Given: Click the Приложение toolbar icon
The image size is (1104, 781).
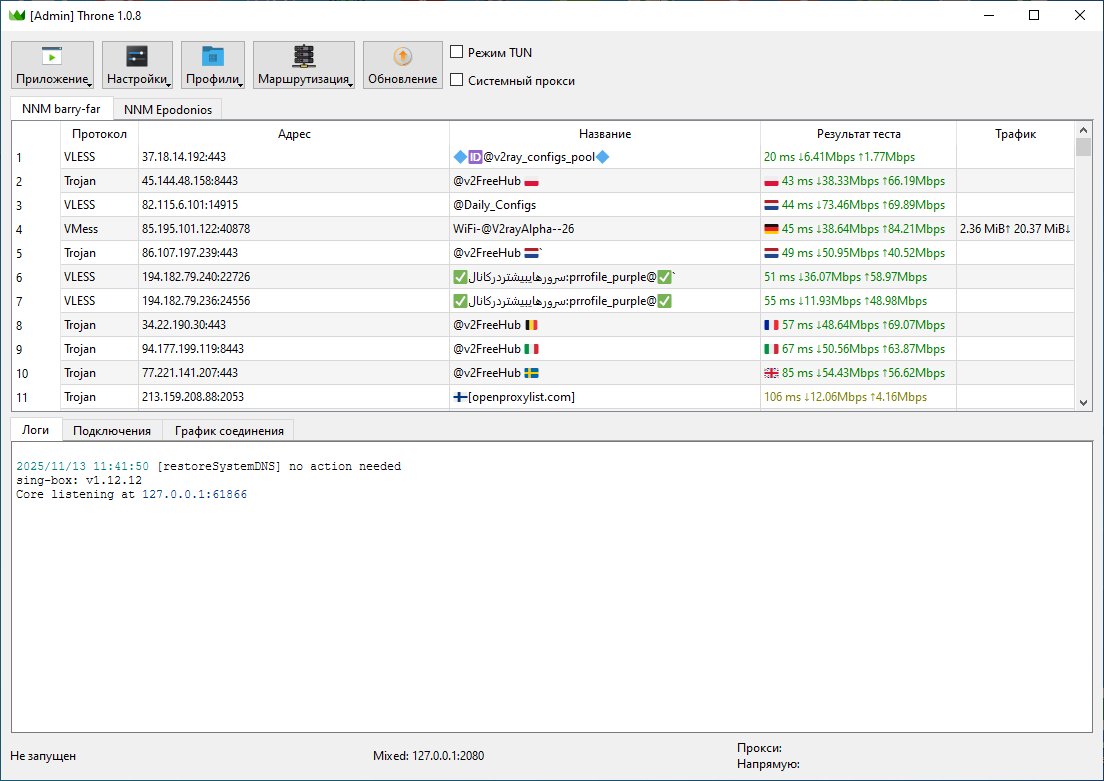Looking at the screenshot, I should click(52, 57).
